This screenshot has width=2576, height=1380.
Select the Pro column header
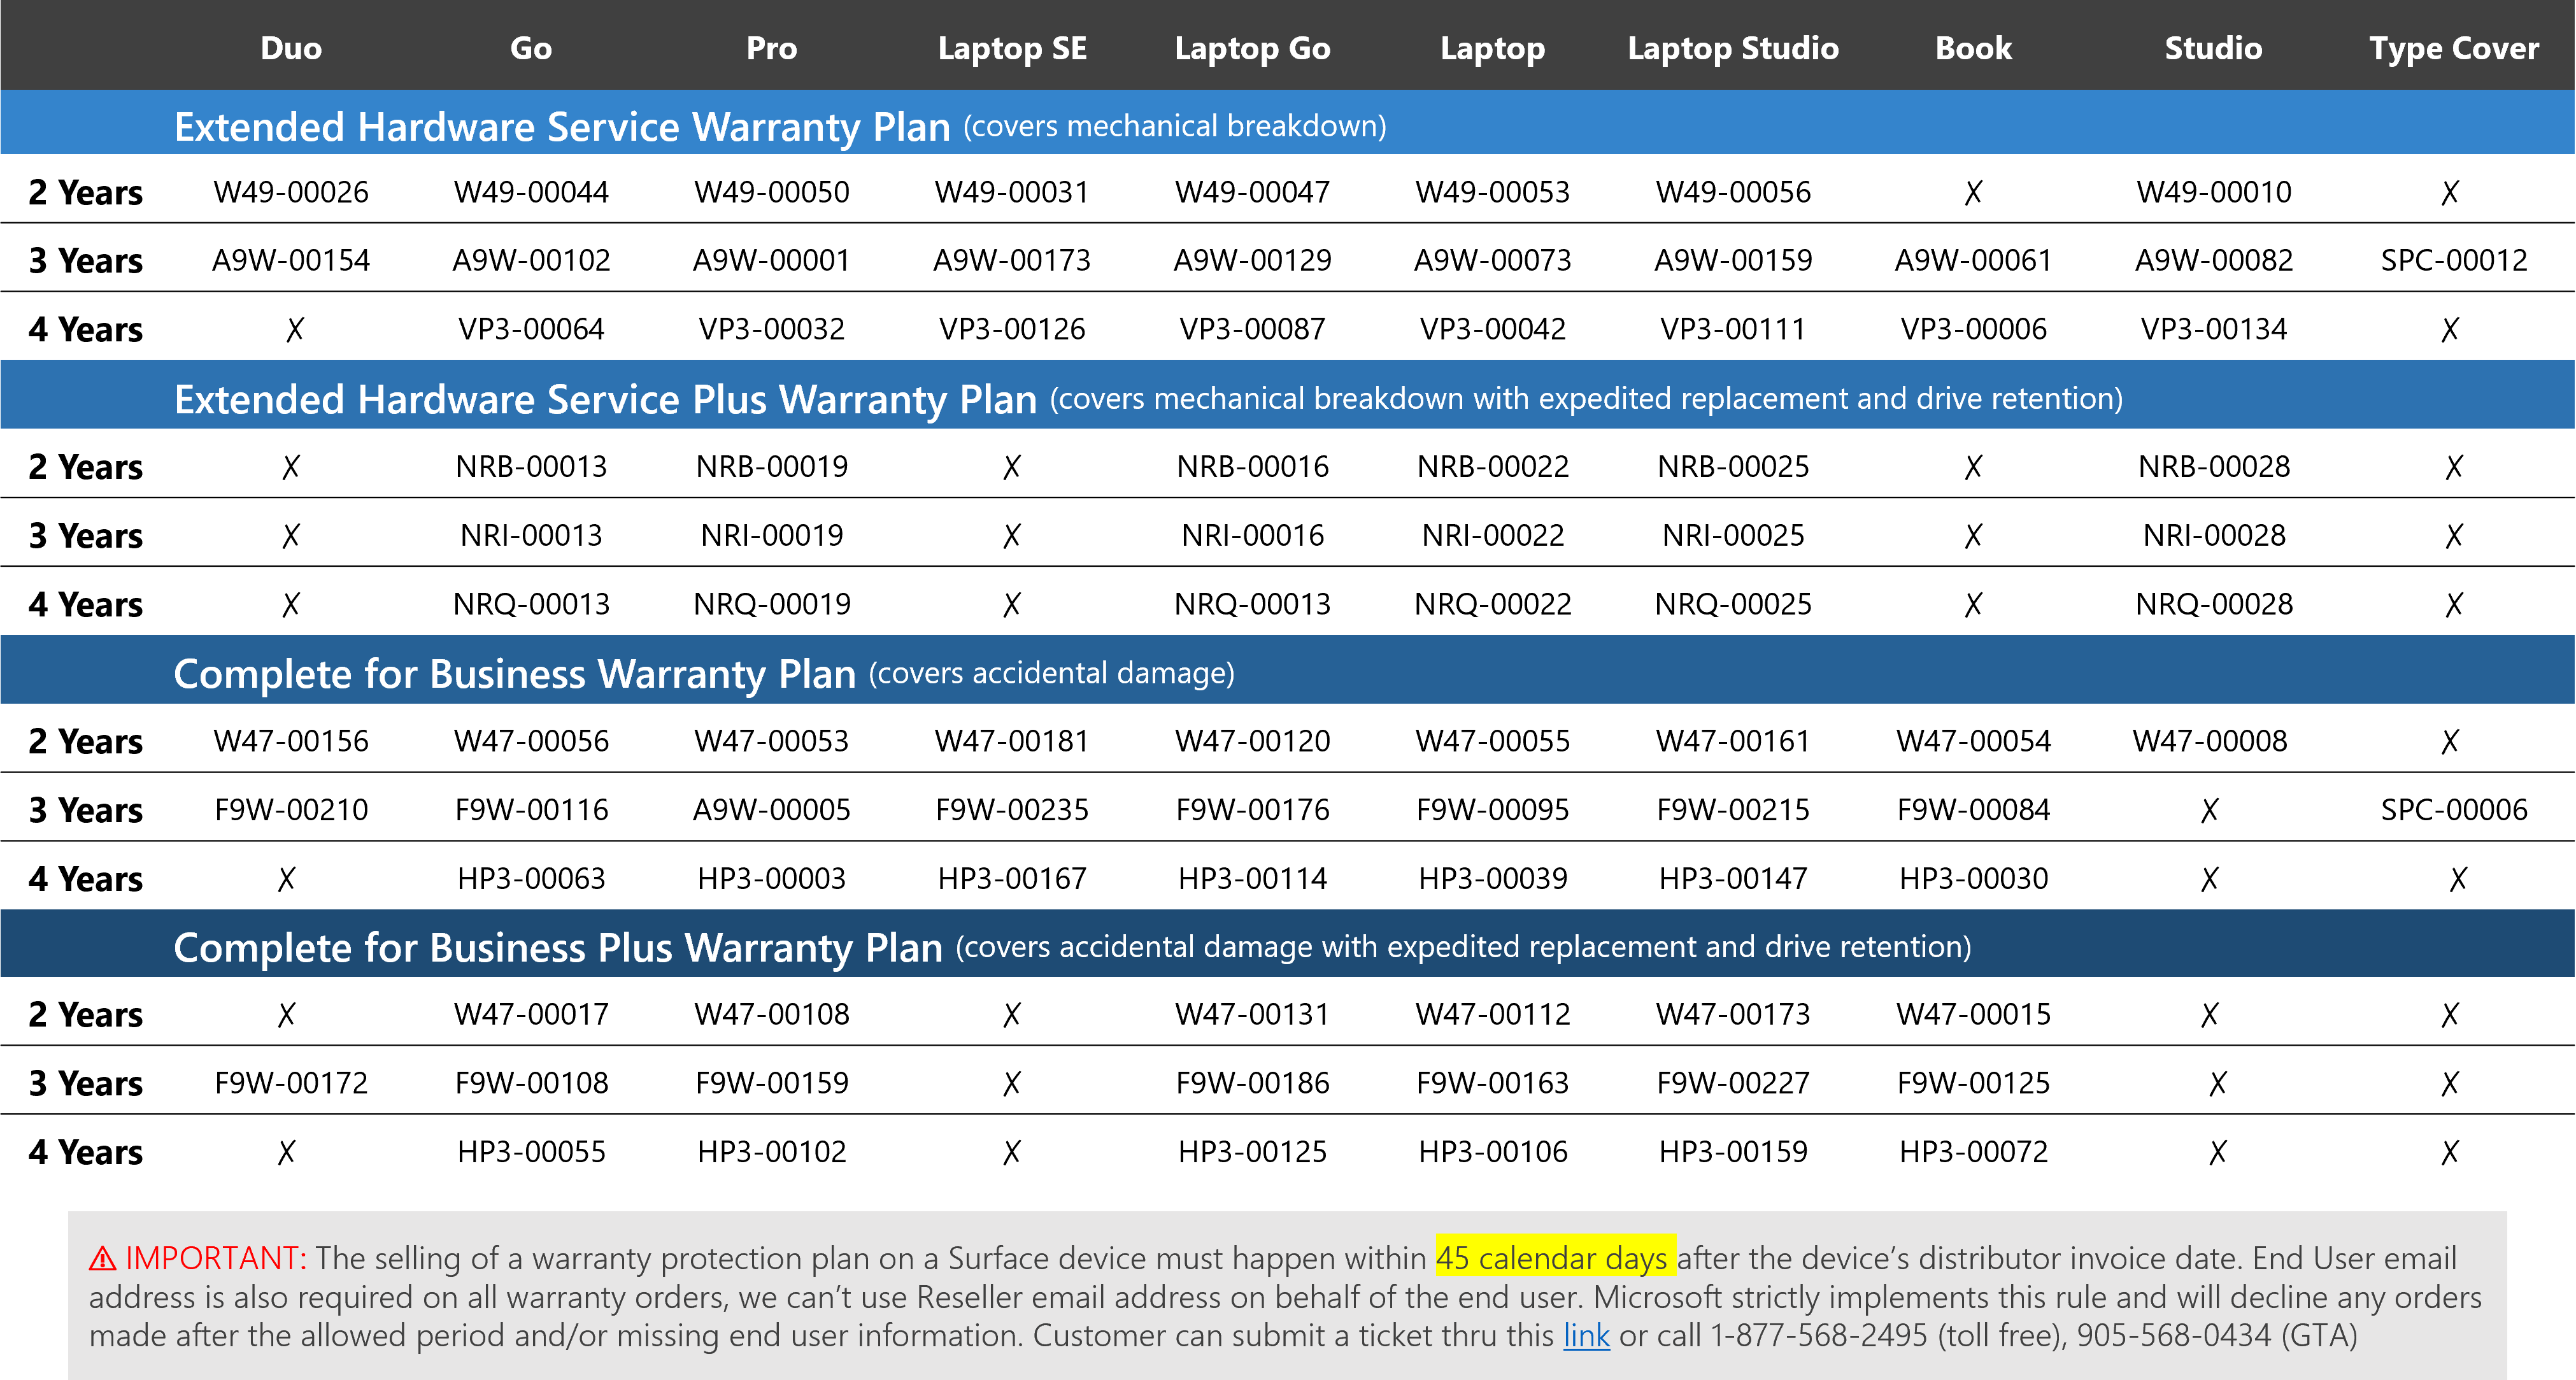coord(771,48)
